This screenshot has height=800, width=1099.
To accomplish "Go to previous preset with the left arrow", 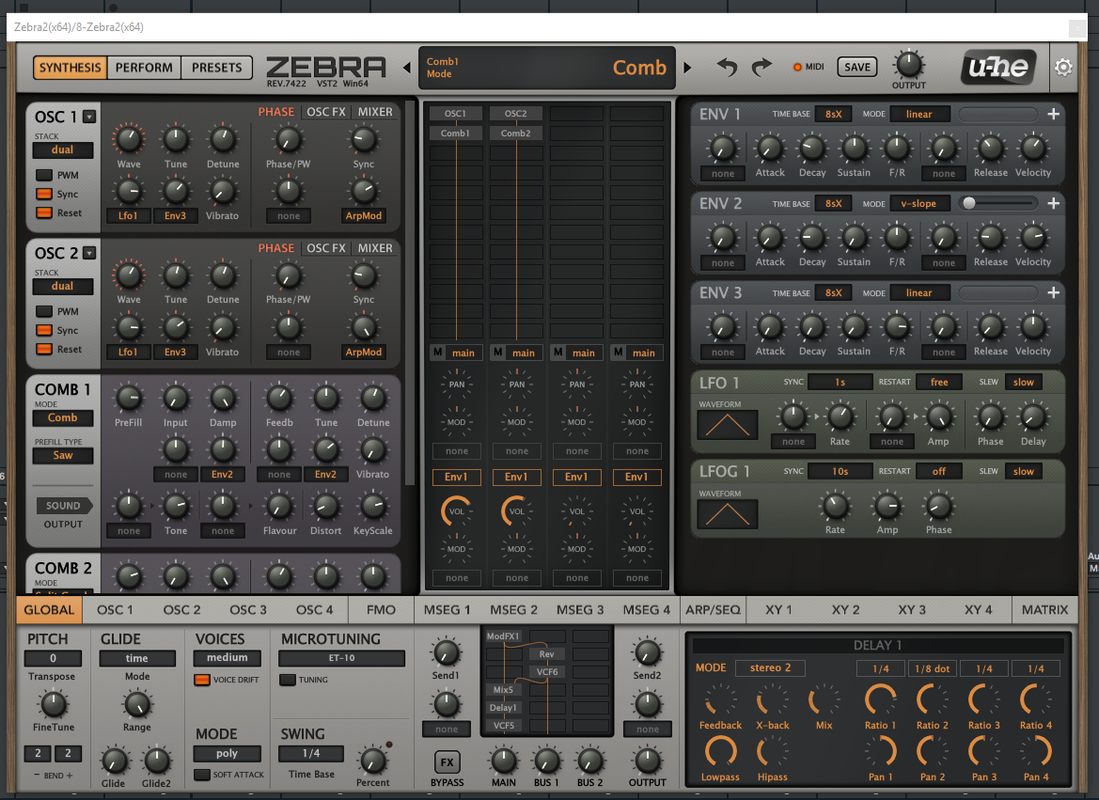I will (407, 68).
